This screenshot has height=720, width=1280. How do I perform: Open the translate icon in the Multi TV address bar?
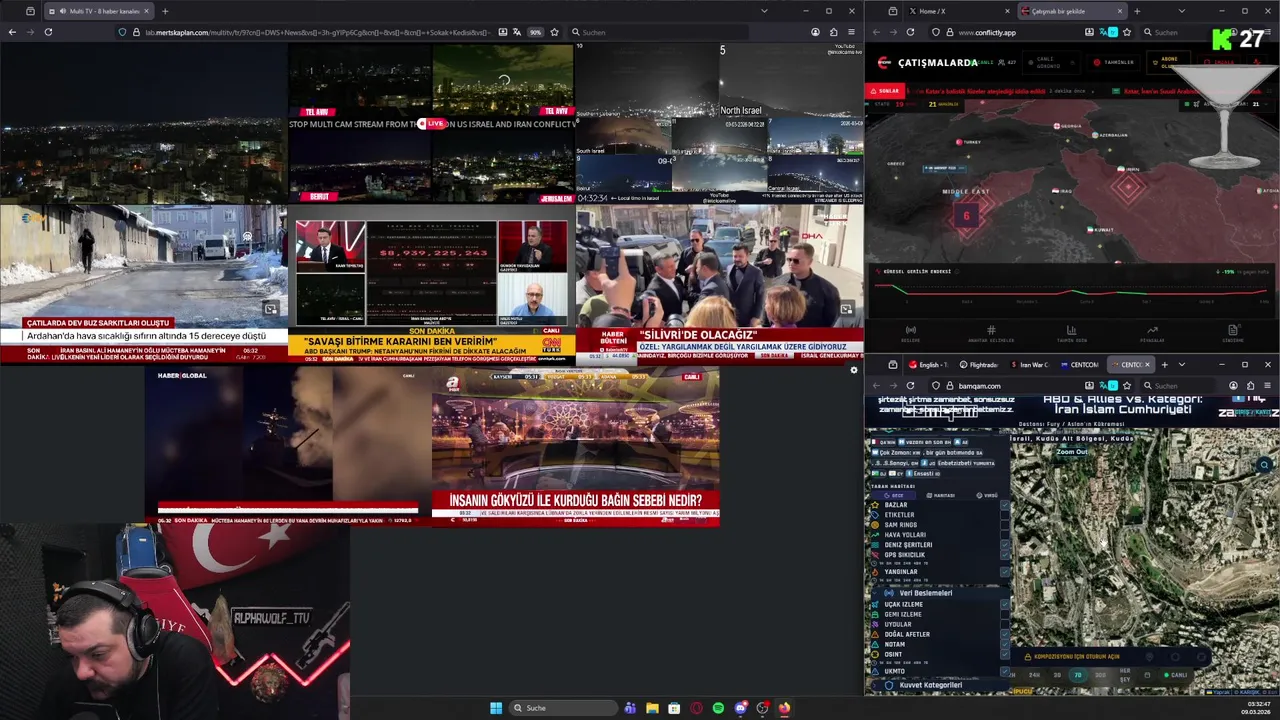click(518, 32)
